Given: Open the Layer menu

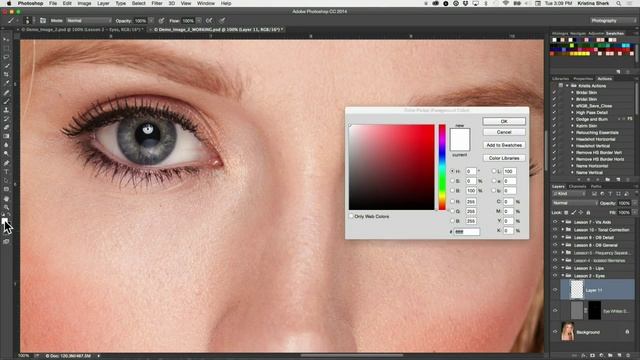Looking at the screenshot, I should pos(103,3).
